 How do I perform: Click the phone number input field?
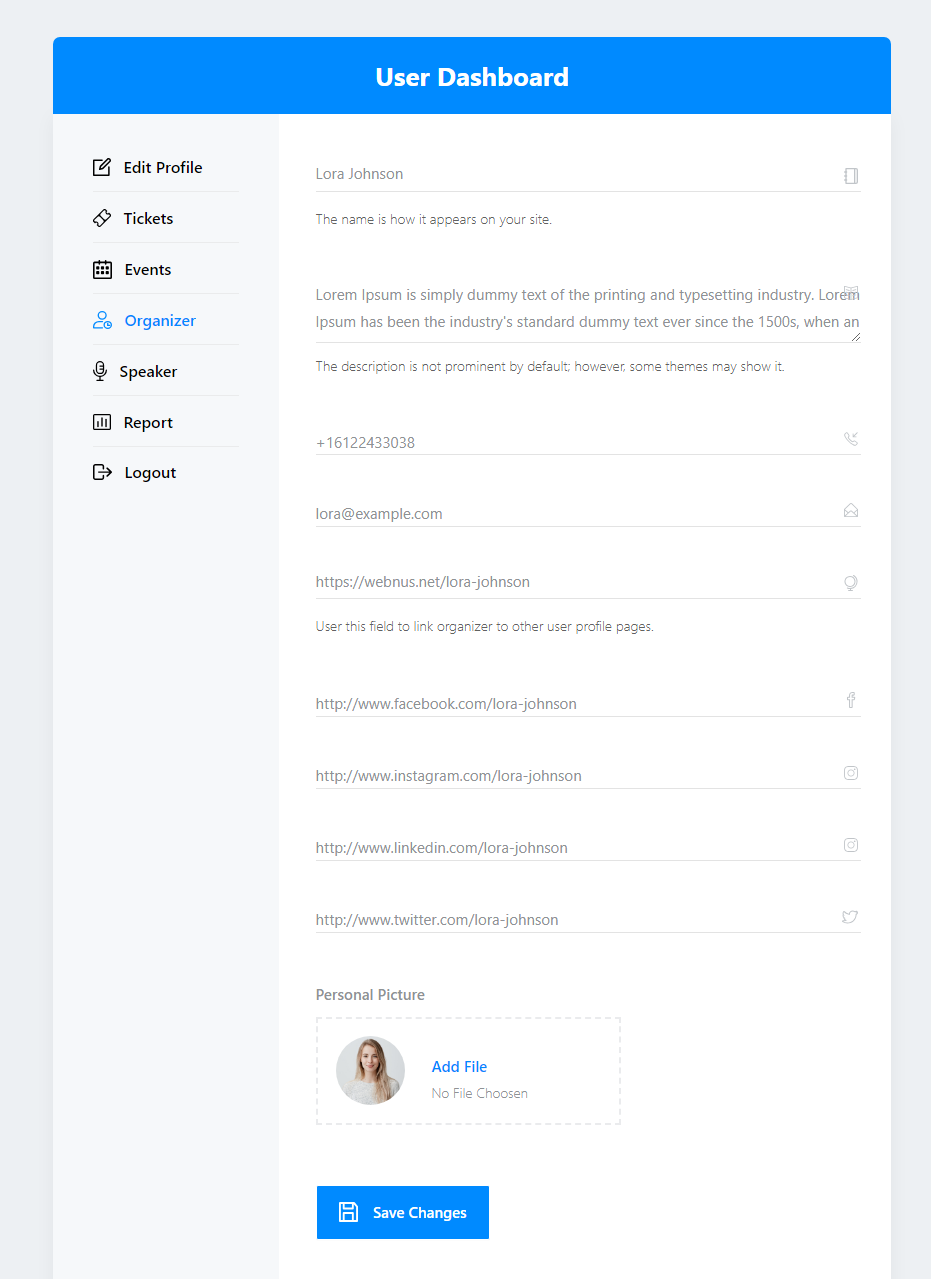click(x=575, y=442)
